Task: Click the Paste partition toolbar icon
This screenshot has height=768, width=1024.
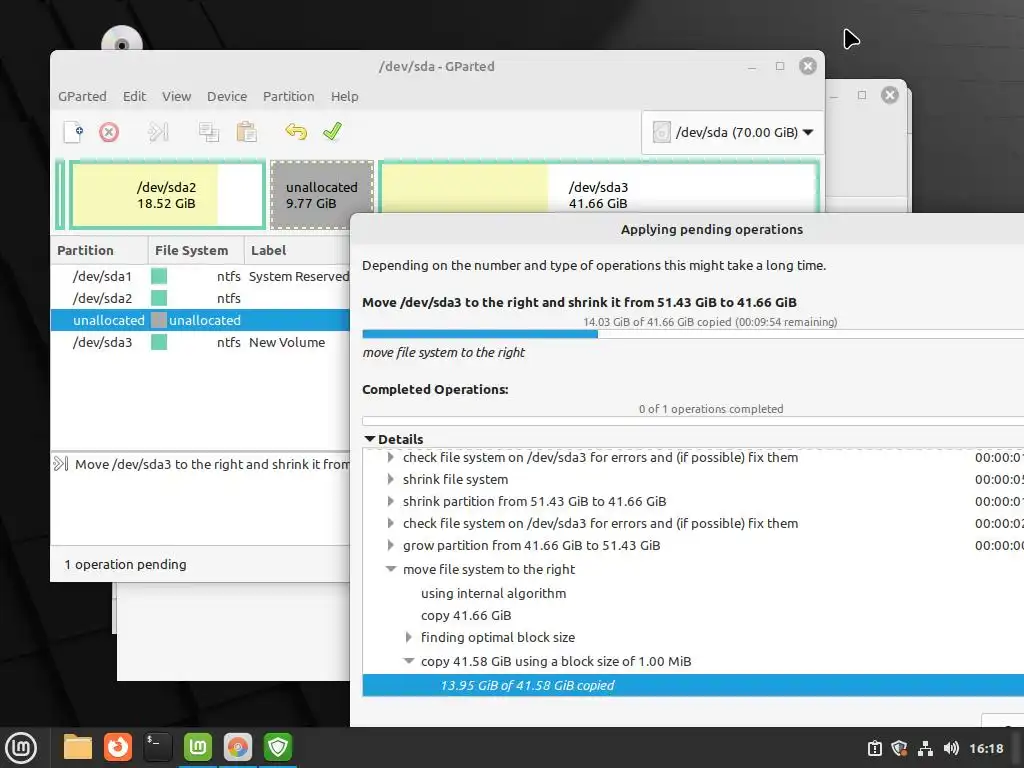Action: (x=246, y=132)
